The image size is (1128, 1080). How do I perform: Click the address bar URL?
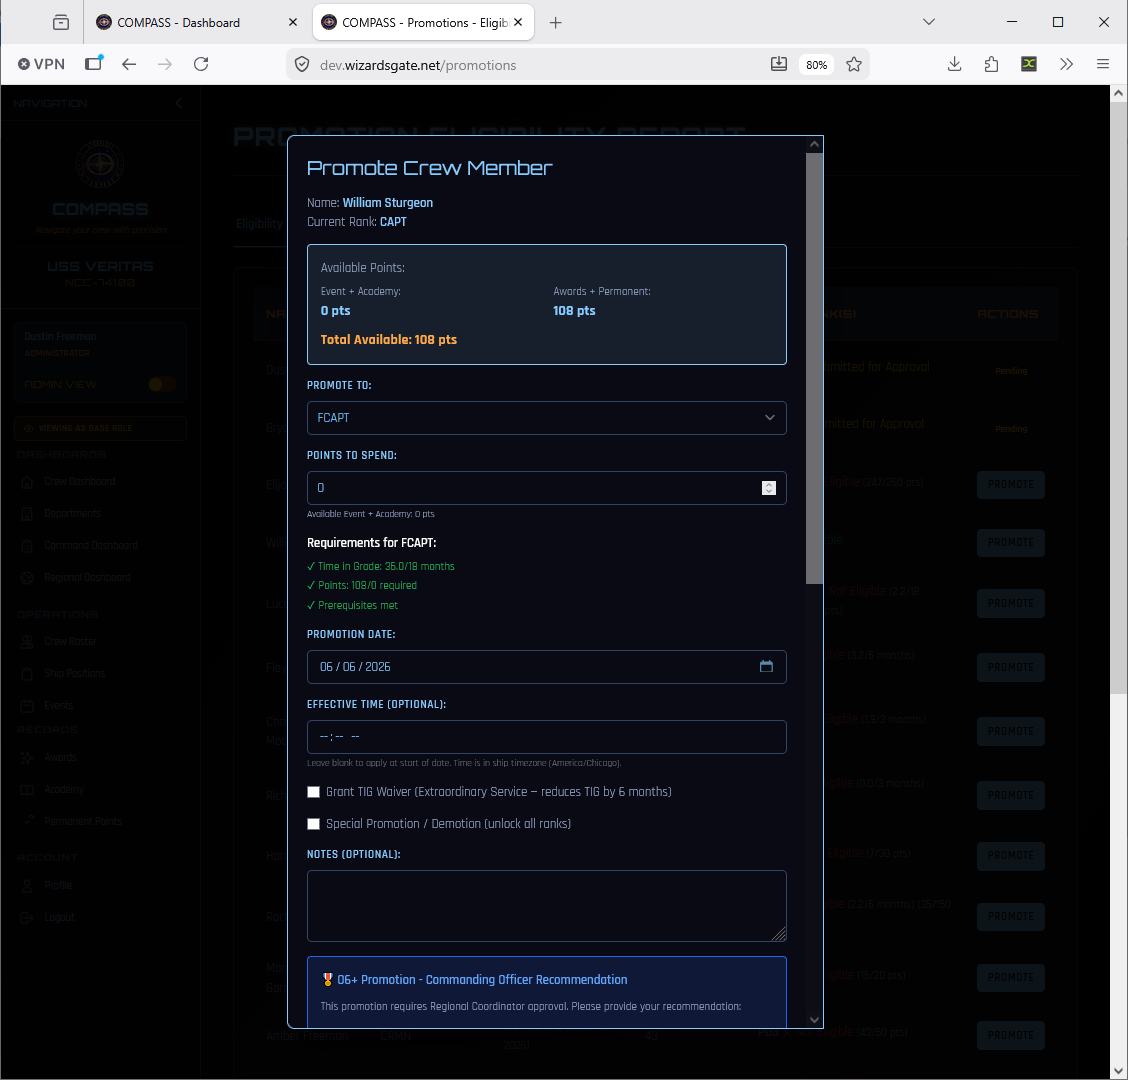point(418,65)
